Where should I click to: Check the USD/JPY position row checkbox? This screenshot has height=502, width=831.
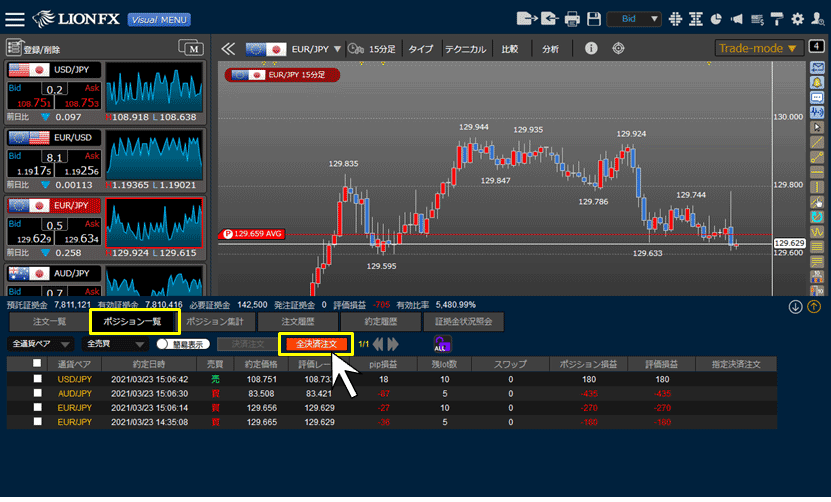37,378
